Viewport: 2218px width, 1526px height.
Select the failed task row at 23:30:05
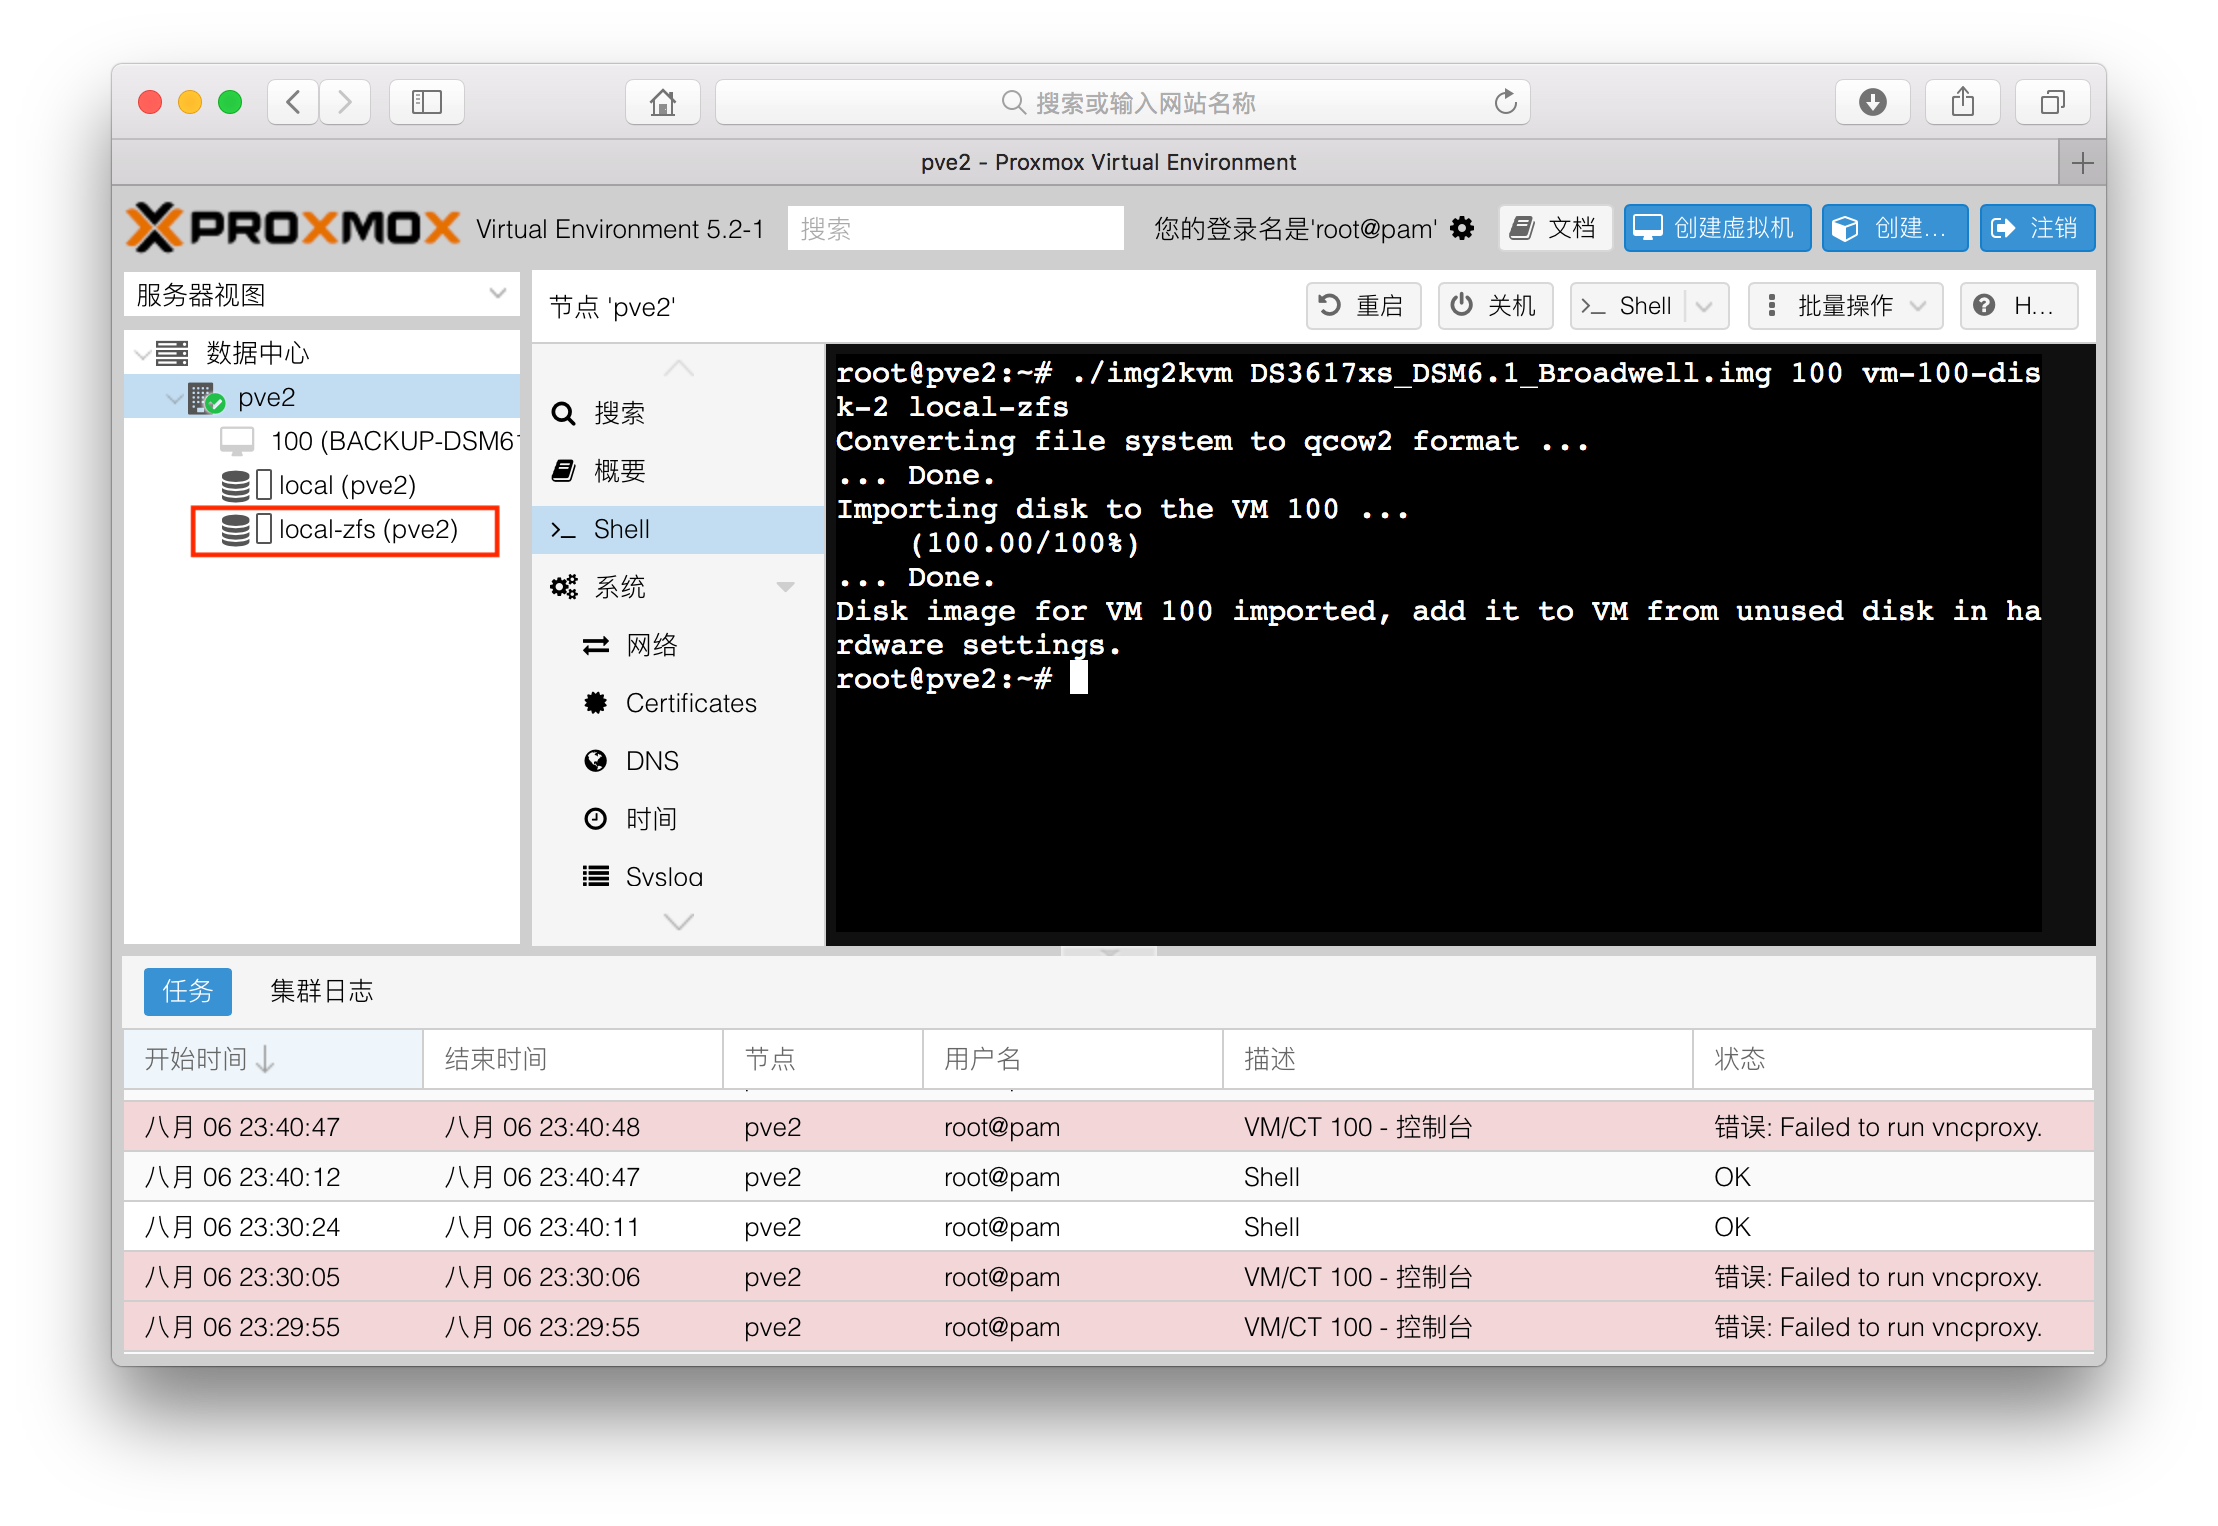pyautogui.click(x=1108, y=1277)
